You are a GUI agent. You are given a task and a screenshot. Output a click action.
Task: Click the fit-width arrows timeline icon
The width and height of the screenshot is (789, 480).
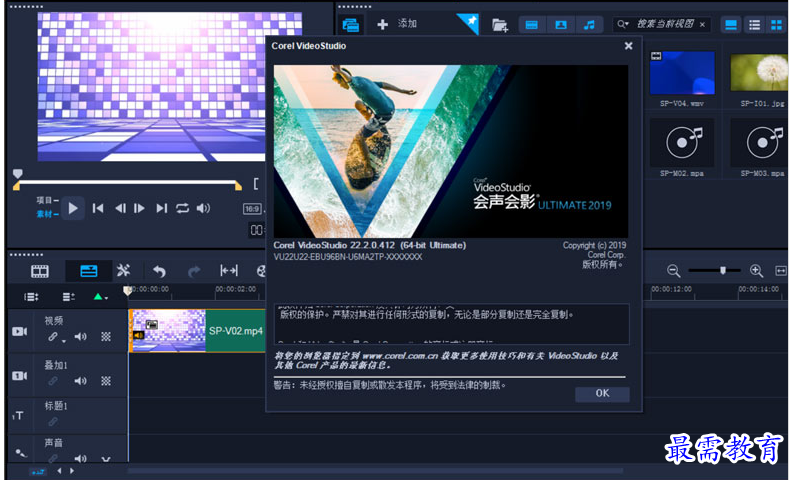[x=229, y=271]
